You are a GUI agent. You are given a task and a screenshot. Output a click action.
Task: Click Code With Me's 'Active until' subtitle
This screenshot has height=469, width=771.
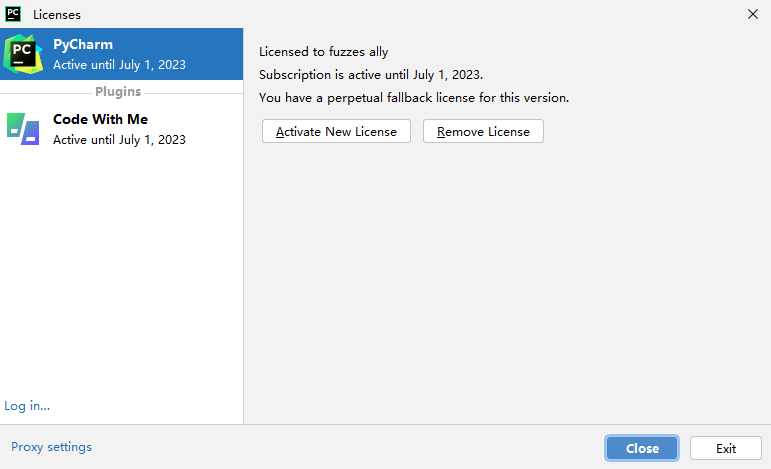pyautogui.click(x=119, y=140)
